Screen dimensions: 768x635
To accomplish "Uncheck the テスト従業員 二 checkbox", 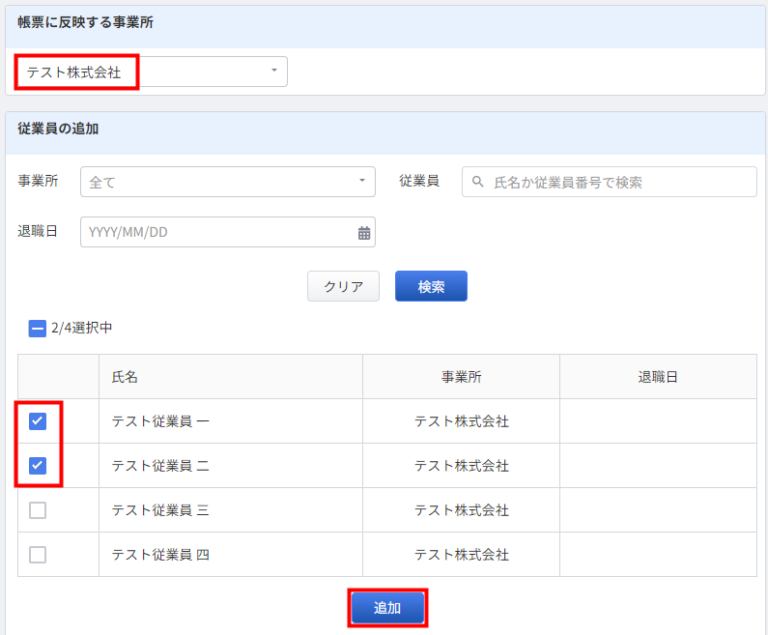I will (x=37, y=465).
